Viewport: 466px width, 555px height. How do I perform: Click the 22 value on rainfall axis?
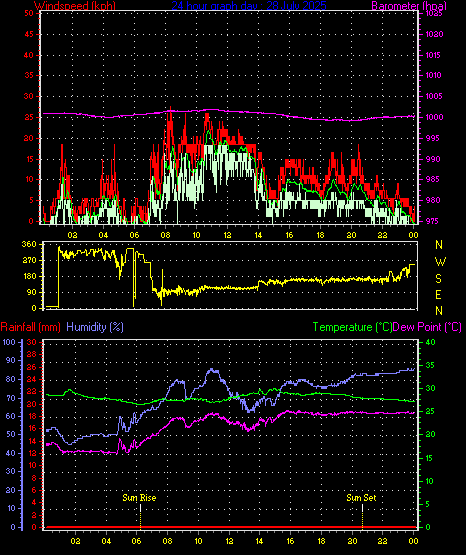32,391
